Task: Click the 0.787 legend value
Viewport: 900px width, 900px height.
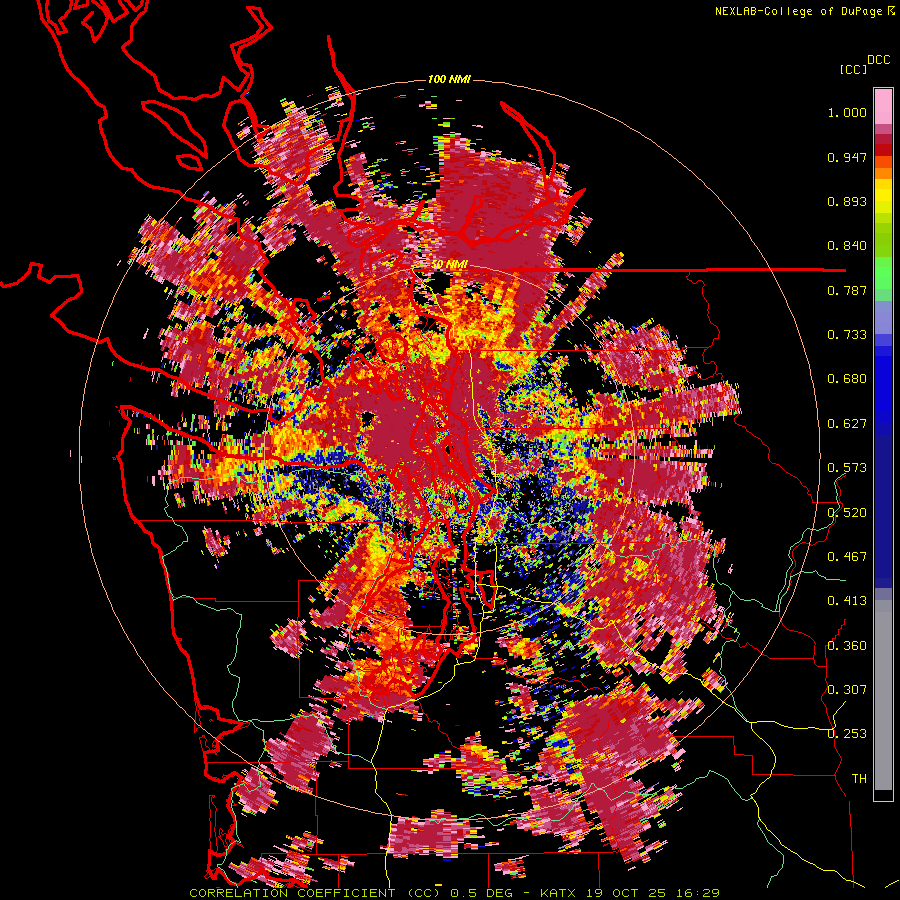Action: pos(847,290)
